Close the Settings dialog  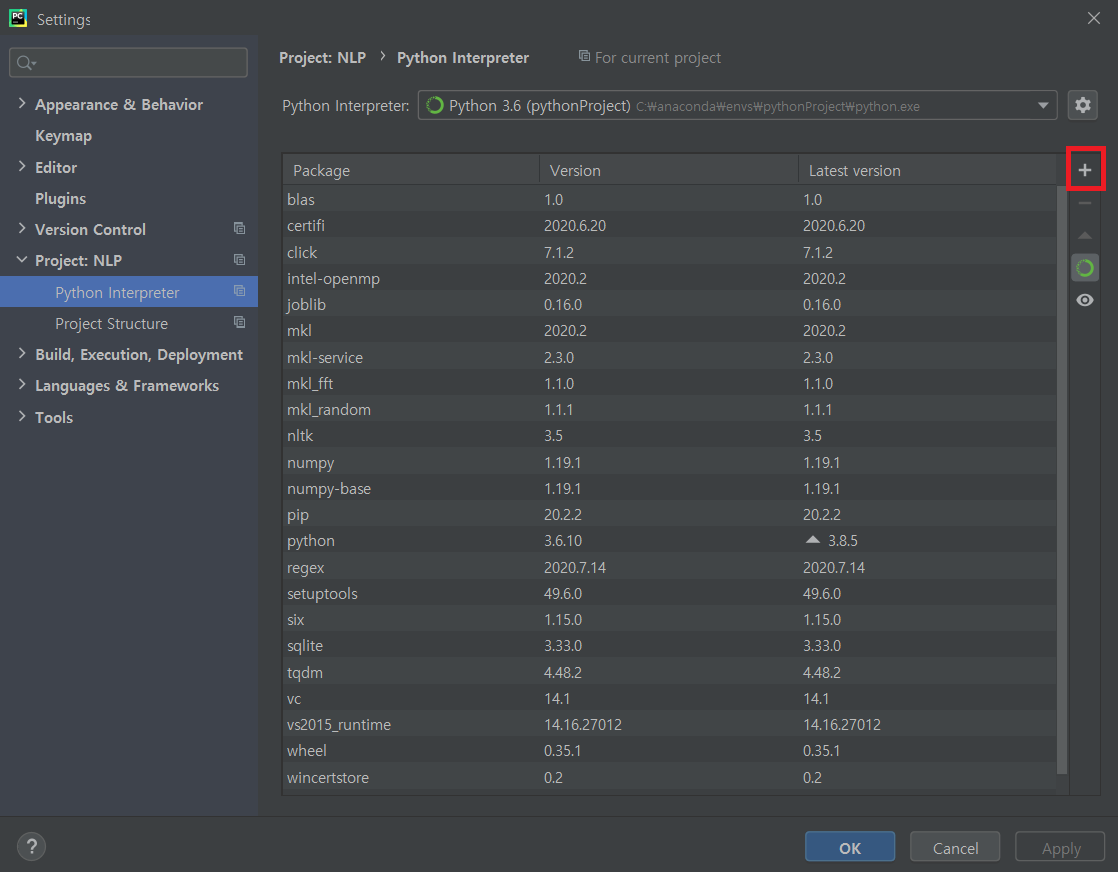coord(1094,19)
